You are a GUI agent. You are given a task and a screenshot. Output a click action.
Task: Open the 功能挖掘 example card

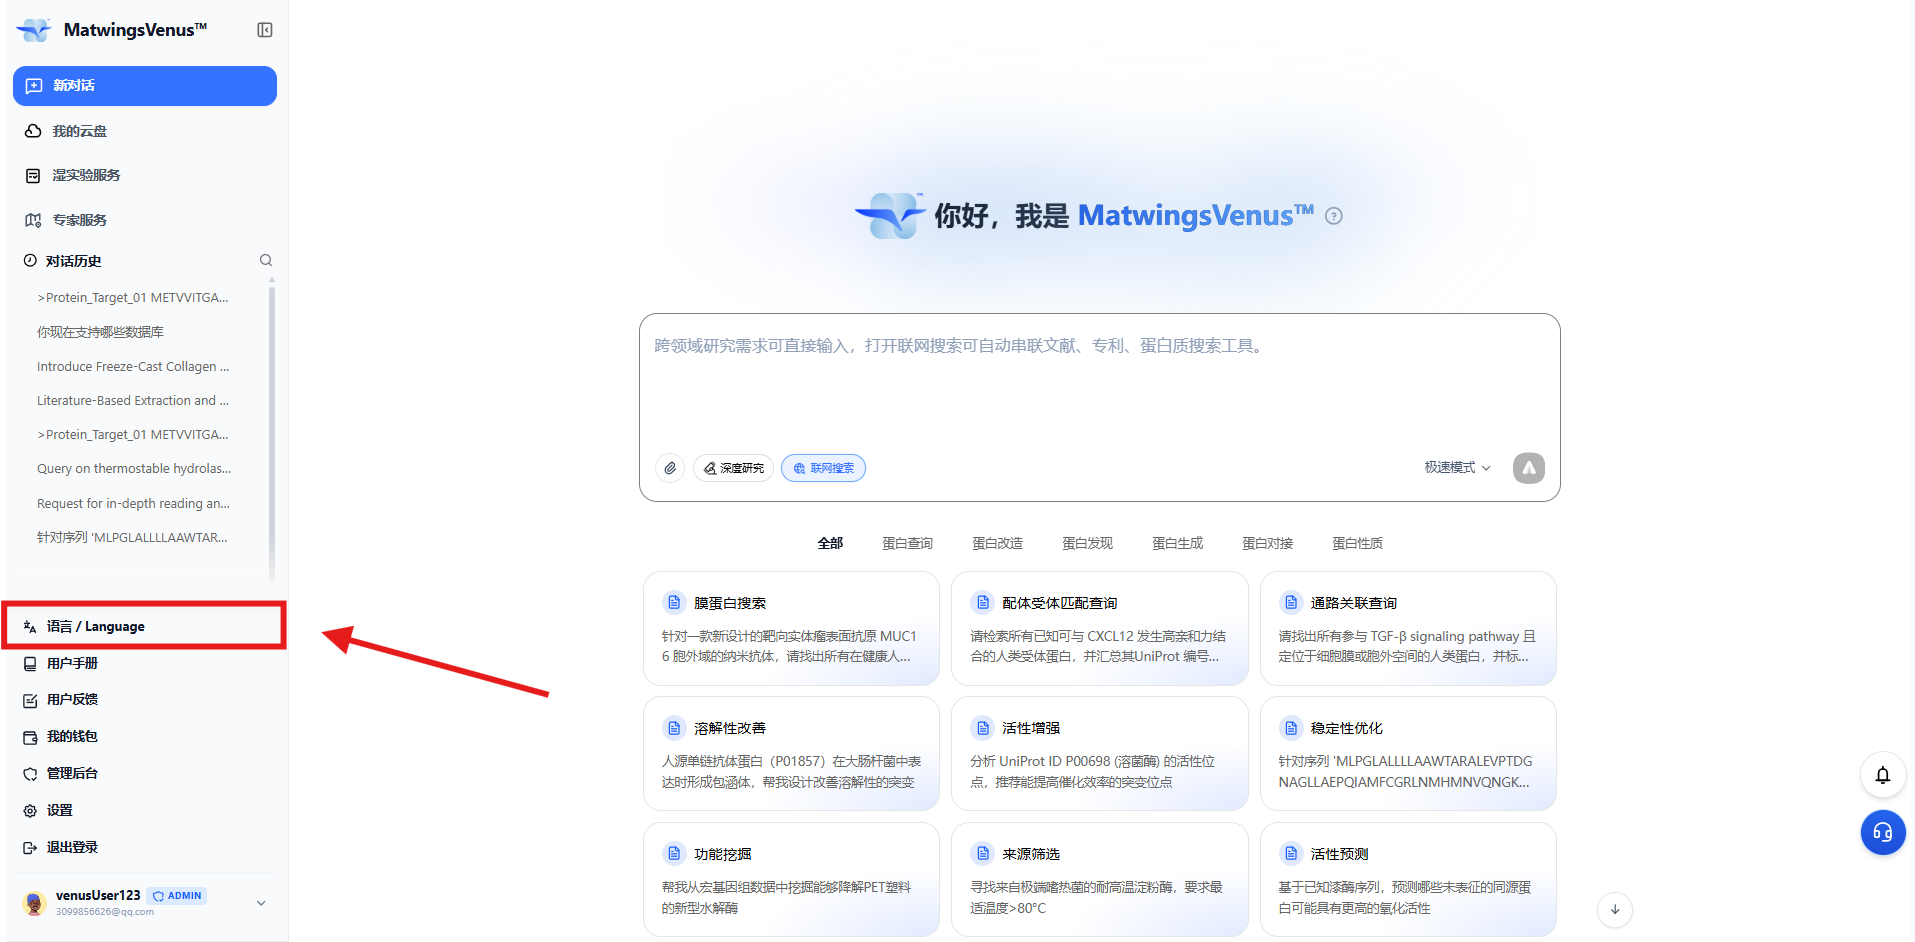click(791, 879)
